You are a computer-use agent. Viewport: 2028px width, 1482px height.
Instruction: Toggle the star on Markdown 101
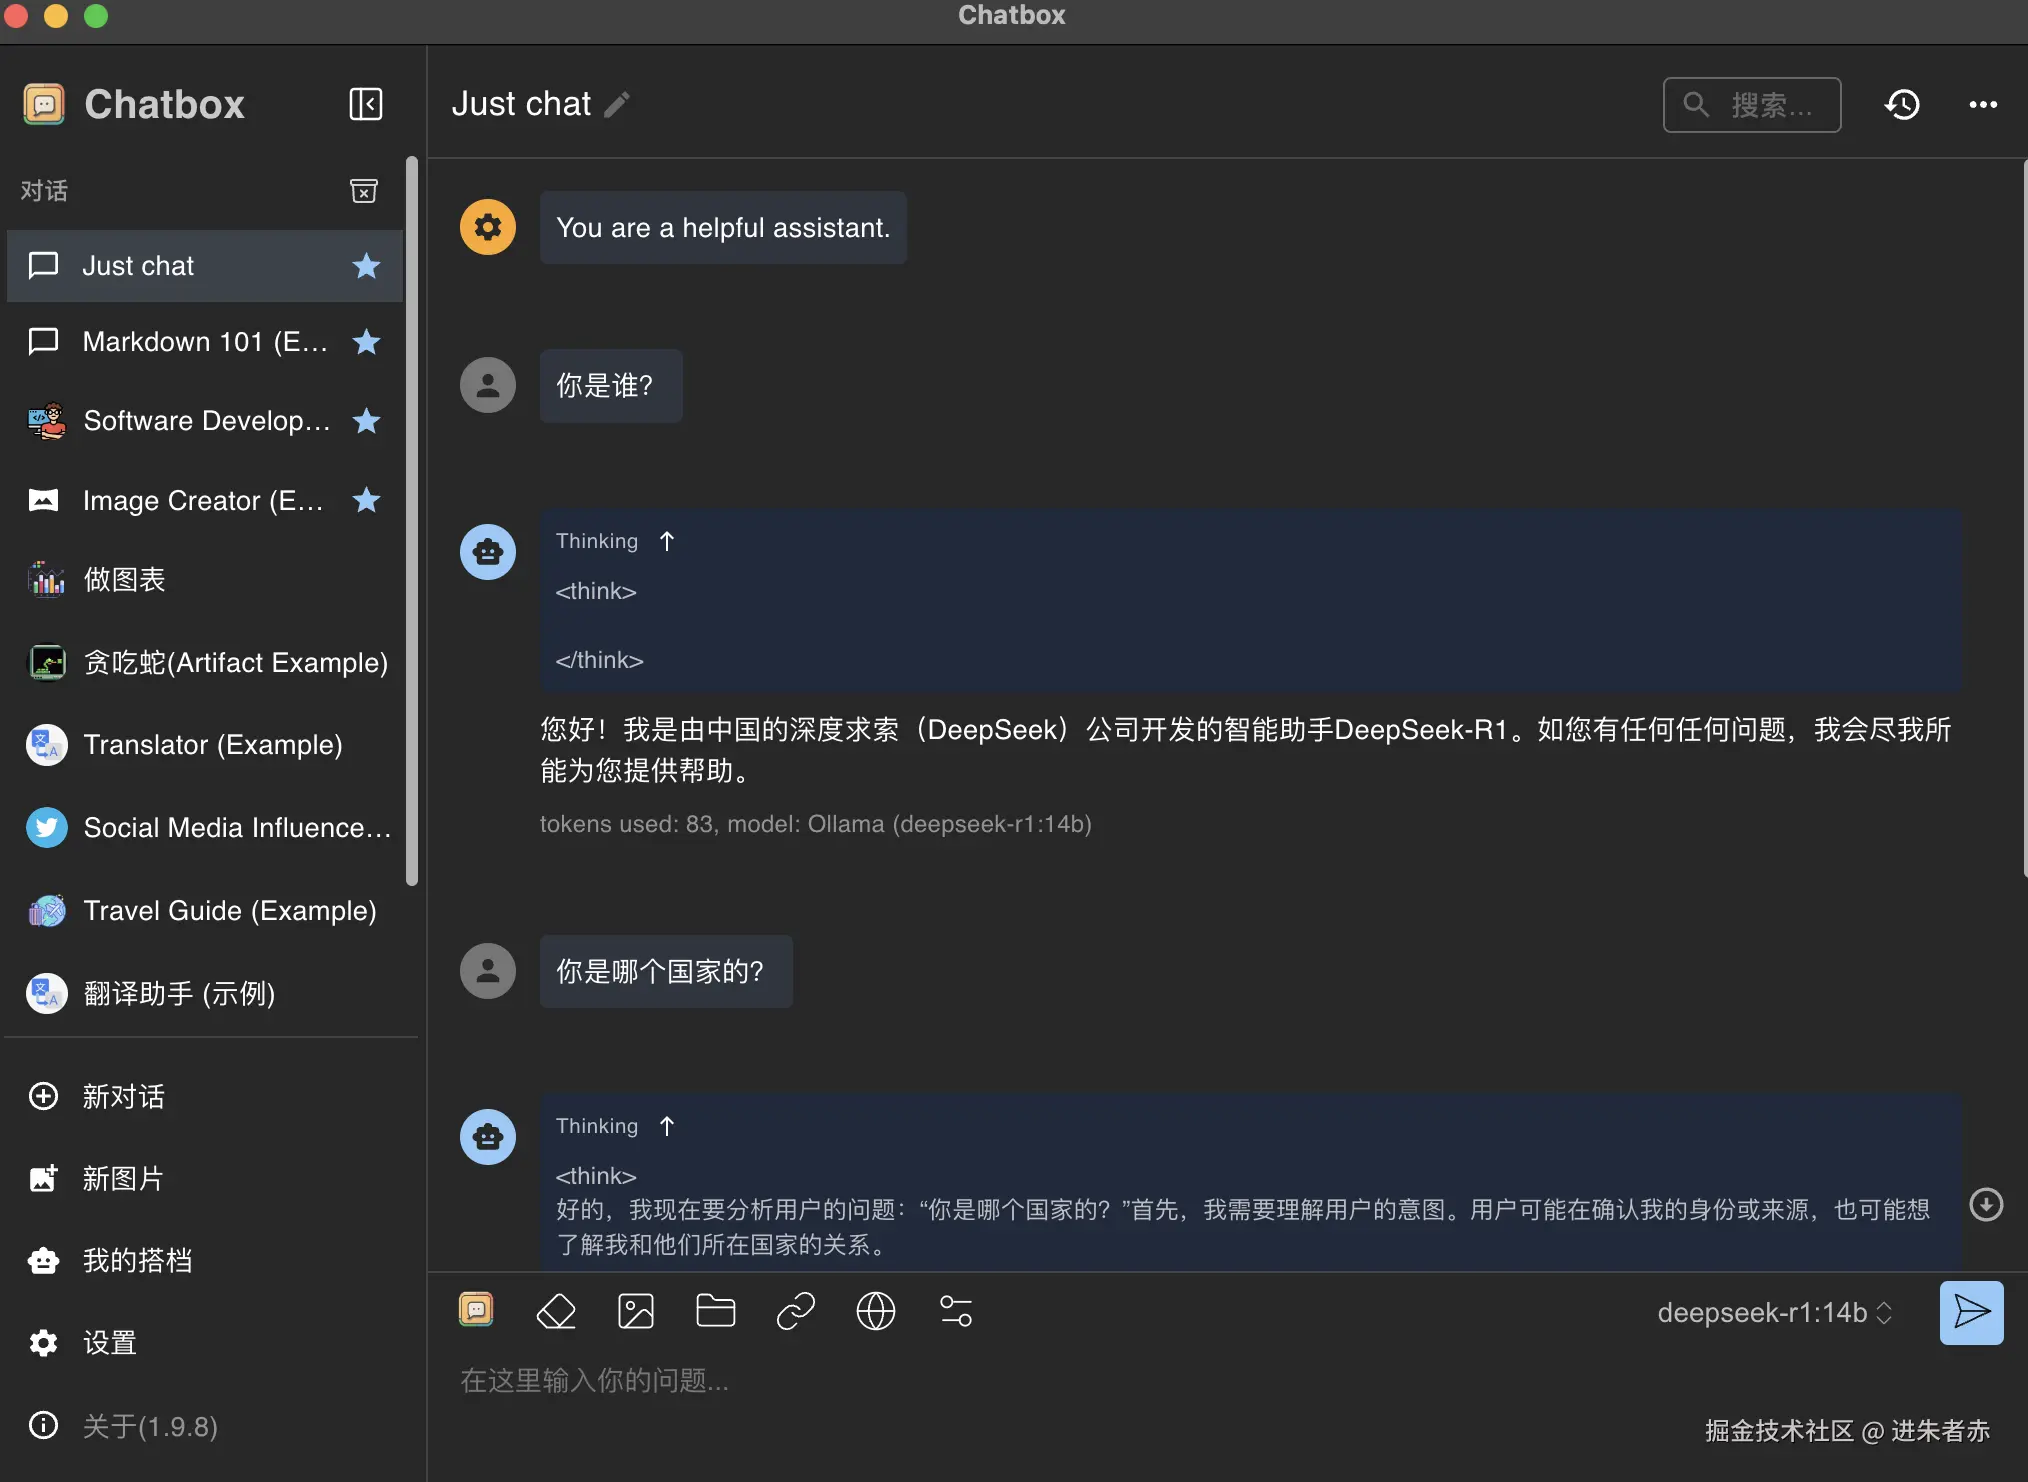tap(367, 342)
